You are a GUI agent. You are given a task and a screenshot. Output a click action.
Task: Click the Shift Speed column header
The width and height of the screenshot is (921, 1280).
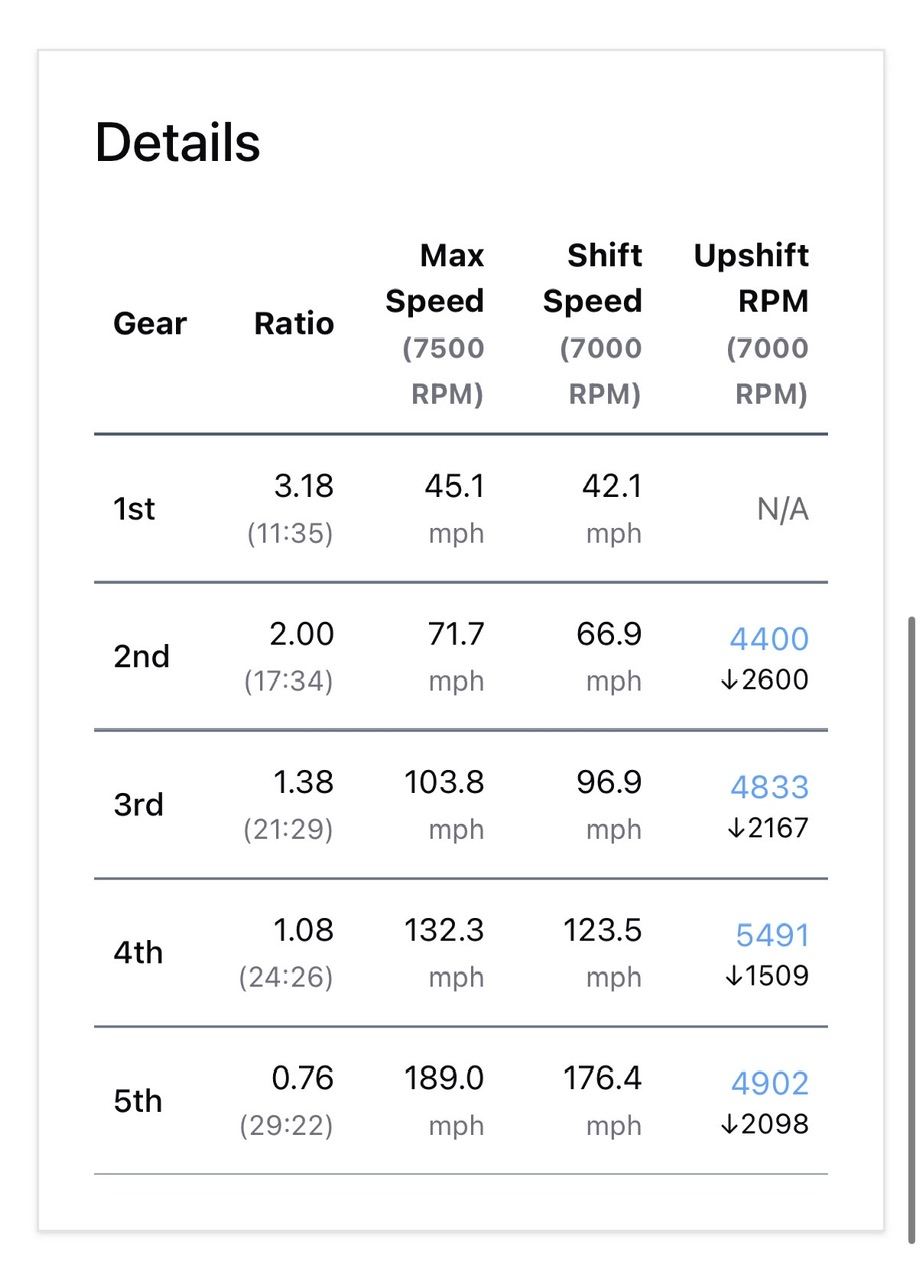(x=592, y=278)
